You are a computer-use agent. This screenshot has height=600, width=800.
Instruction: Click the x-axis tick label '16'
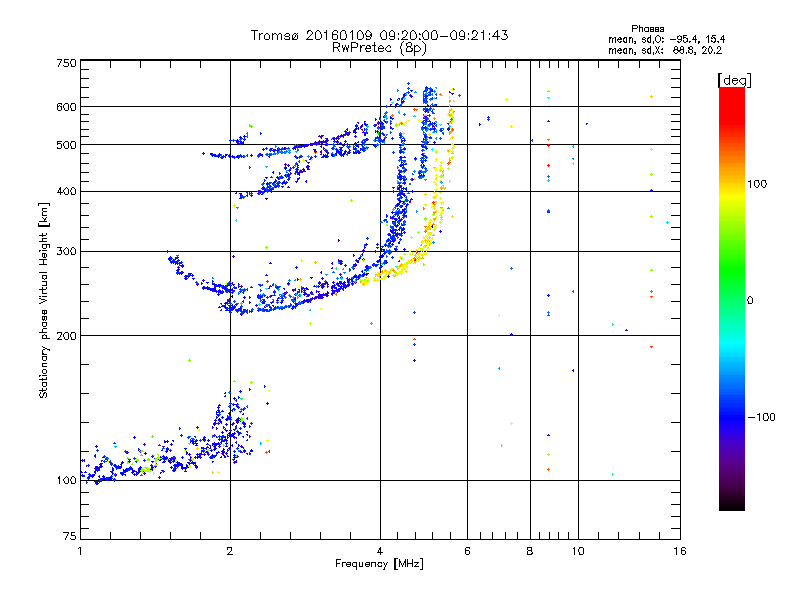pyautogui.click(x=680, y=551)
